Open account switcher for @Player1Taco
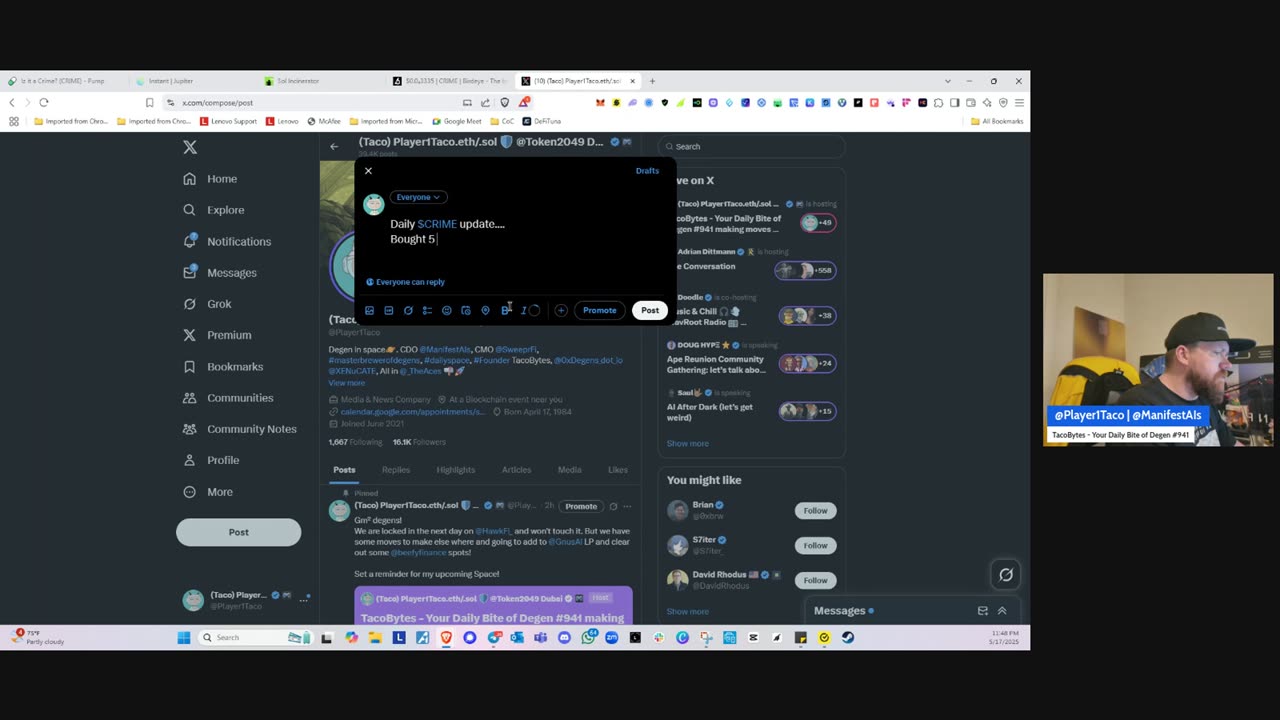Screen dimensions: 1280x720 pos(246,600)
